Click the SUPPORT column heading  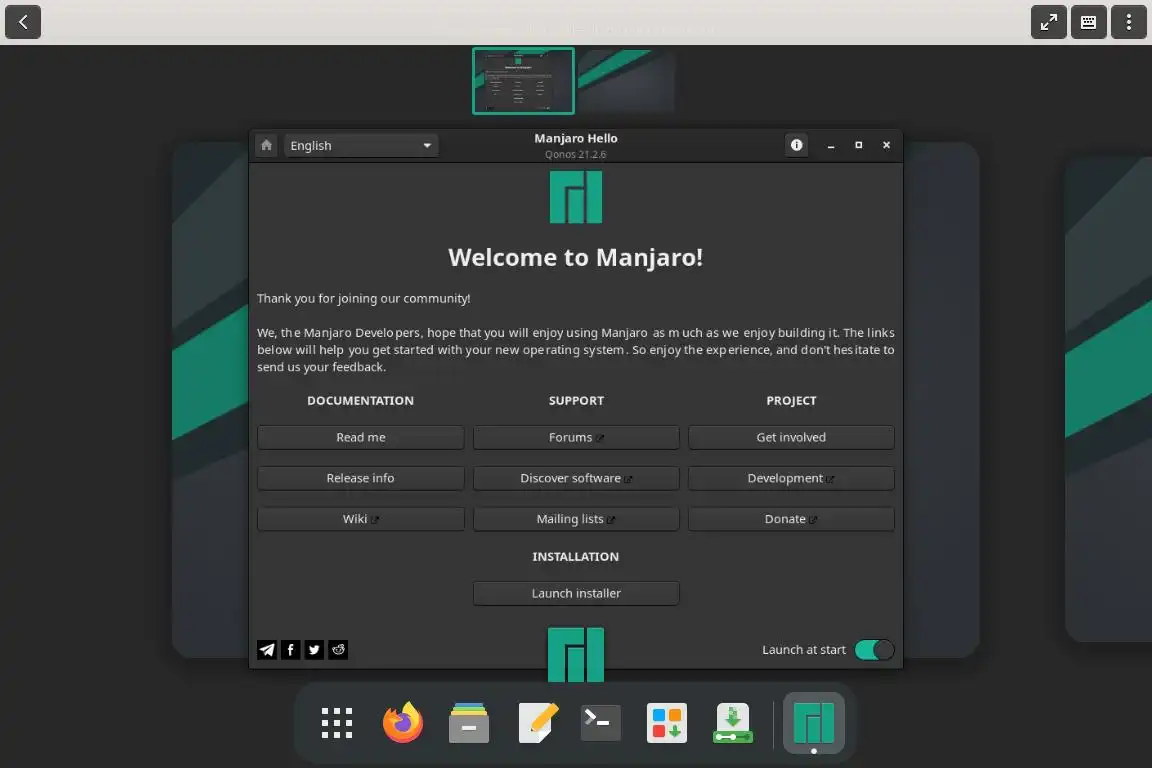click(576, 401)
